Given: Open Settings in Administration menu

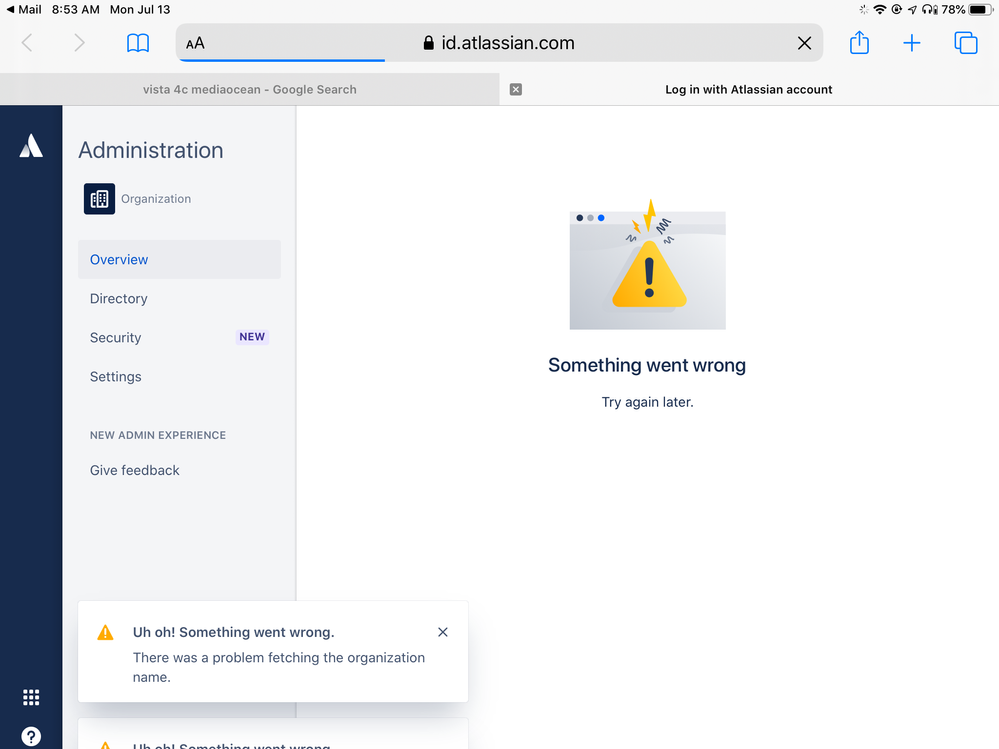Looking at the screenshot, I should coord(179,376).
